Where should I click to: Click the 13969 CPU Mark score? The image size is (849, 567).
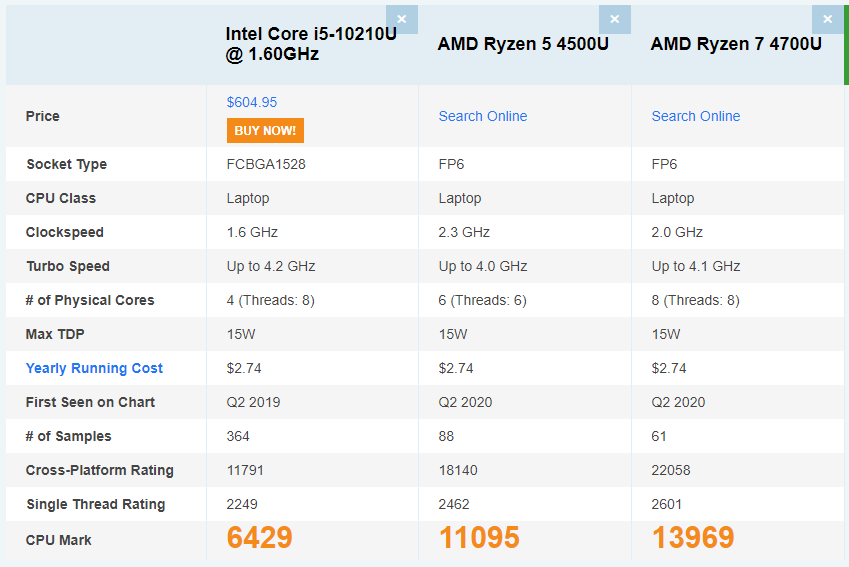pos(693,538)
